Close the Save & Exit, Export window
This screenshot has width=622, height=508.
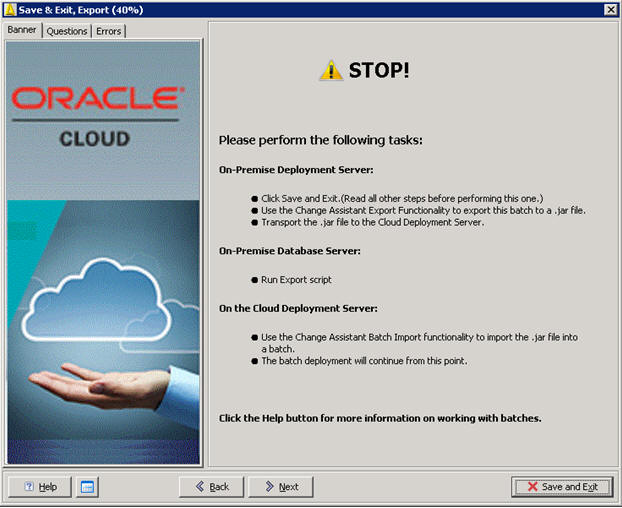(610, 10)
